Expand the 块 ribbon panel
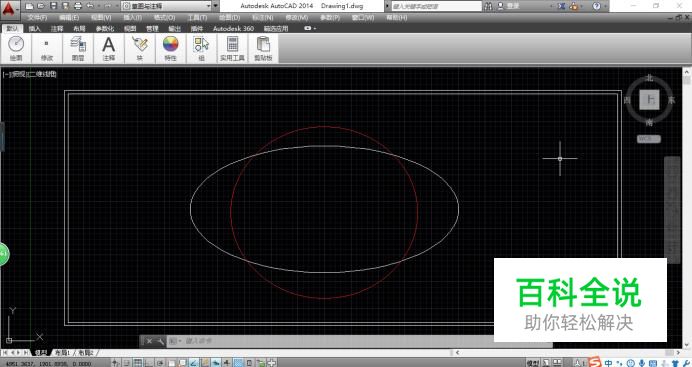 click(139, 49)
